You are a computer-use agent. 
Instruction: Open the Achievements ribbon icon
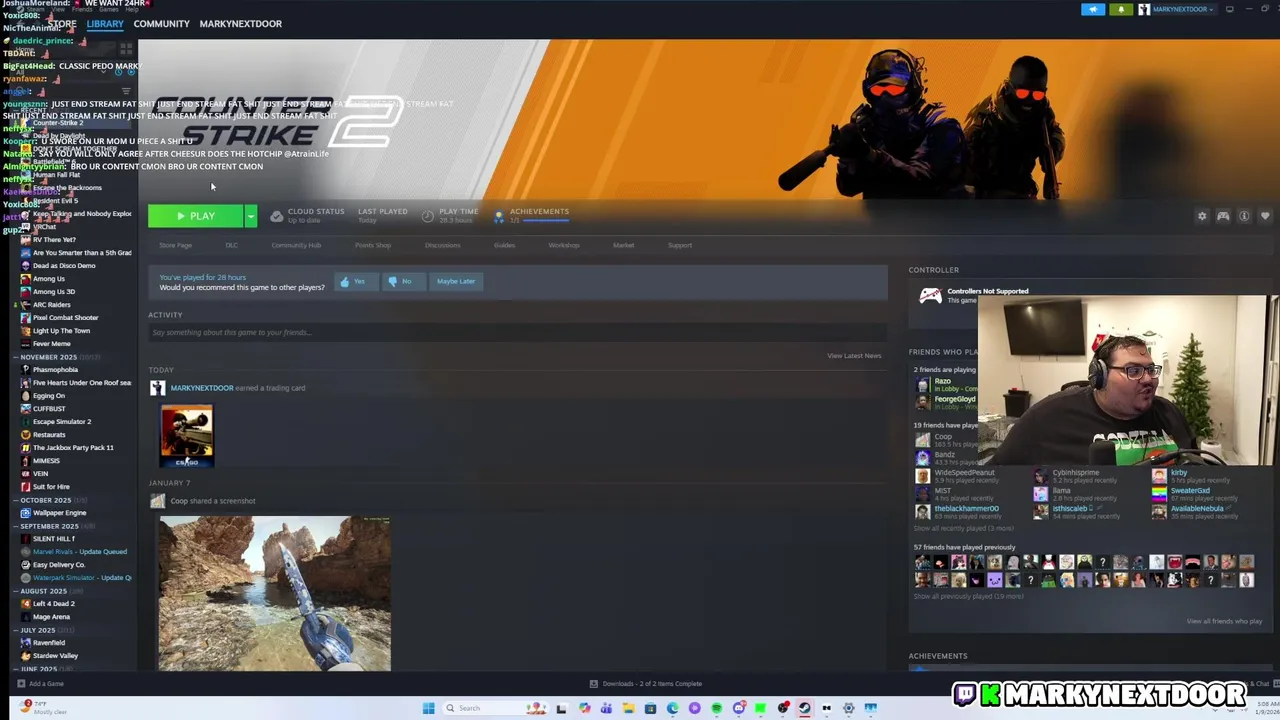click(x=499, y=216)
